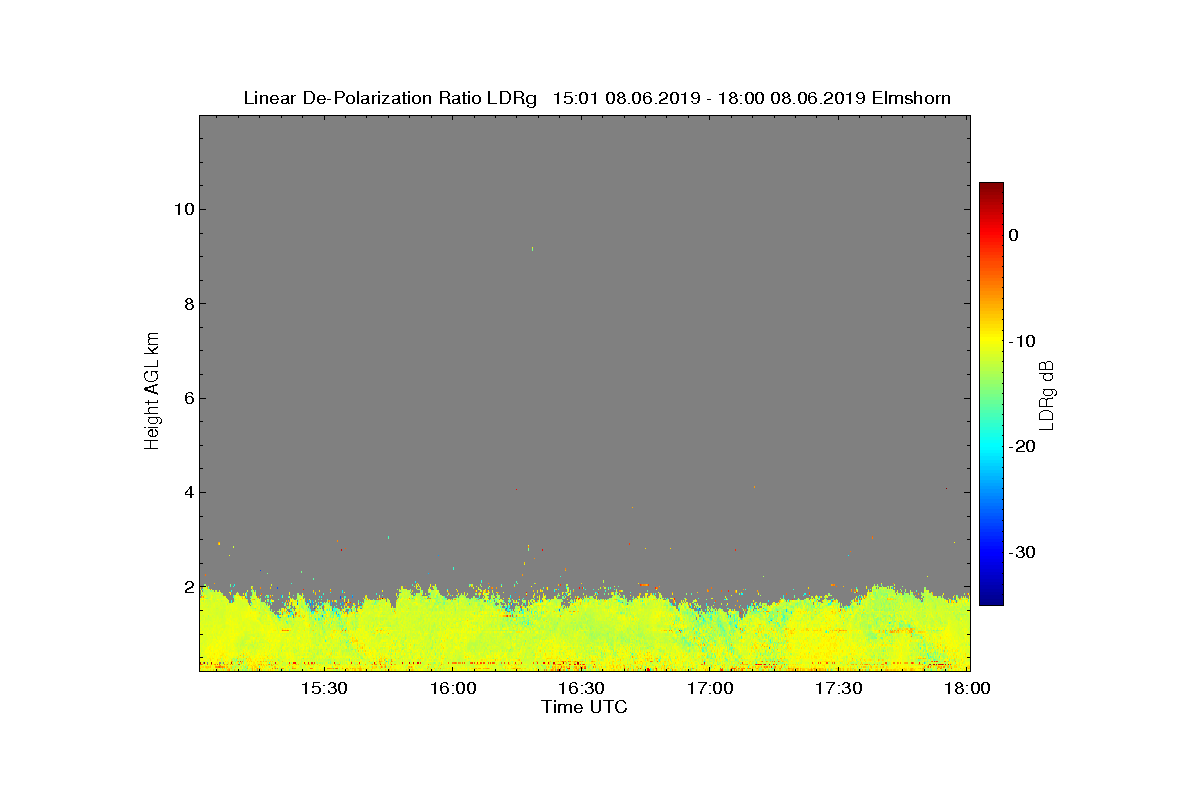Click the plot title 'Linear De-Polarization Ratio LDRg'
Viewport: 1200px width, 800px height.
coord(391,98)
